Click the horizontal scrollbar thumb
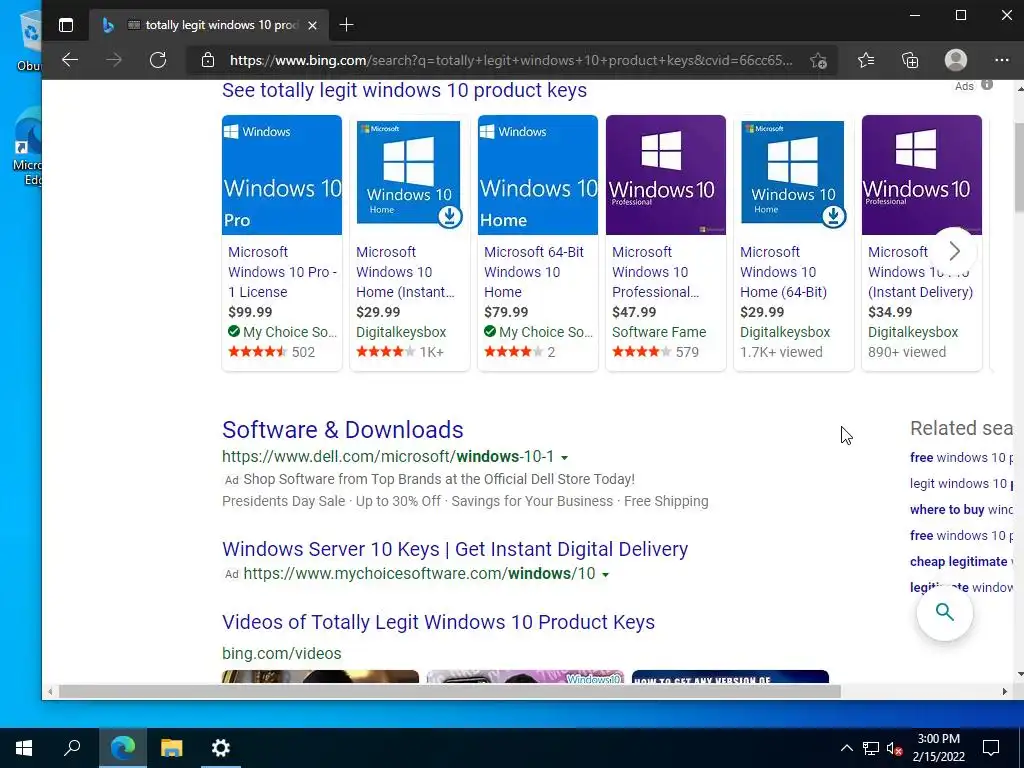Viewport: 1024px width, 768px height. pos(449,692)
